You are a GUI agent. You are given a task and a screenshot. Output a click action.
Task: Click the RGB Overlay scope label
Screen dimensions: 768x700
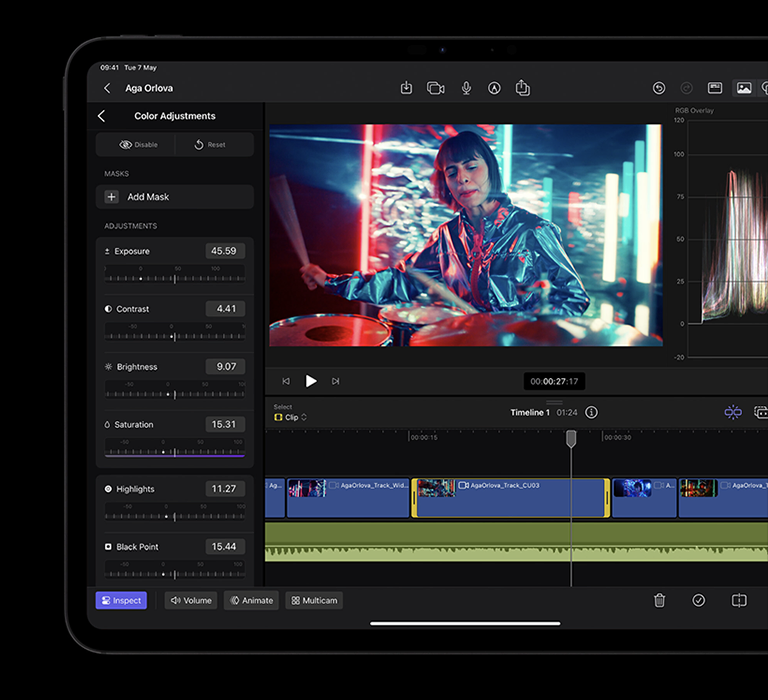click(694, 111)
